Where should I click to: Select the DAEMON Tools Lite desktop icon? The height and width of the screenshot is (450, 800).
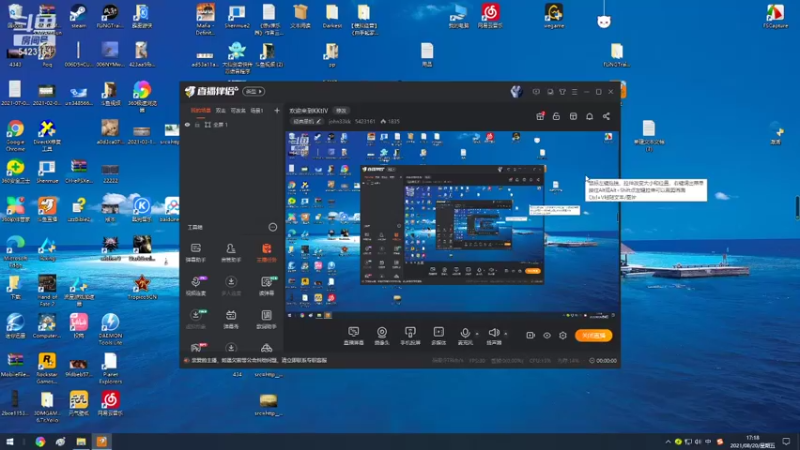point(110,329)
